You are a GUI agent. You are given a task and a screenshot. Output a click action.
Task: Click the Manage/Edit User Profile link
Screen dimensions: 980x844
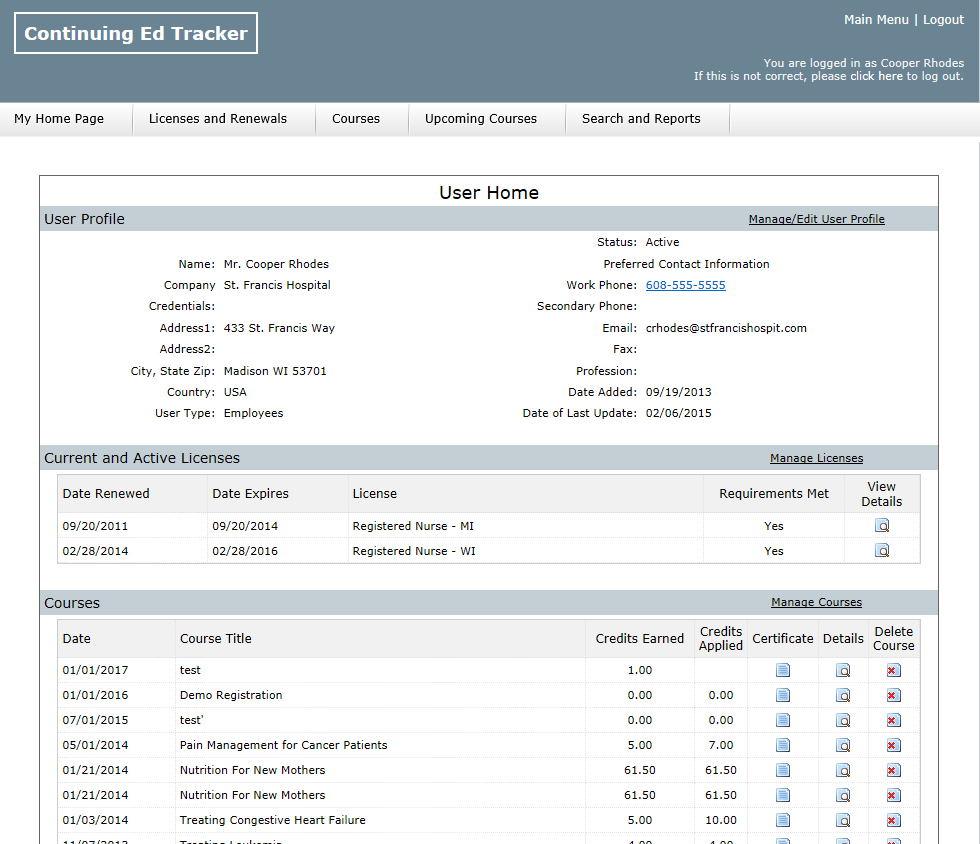coord(816,219)
